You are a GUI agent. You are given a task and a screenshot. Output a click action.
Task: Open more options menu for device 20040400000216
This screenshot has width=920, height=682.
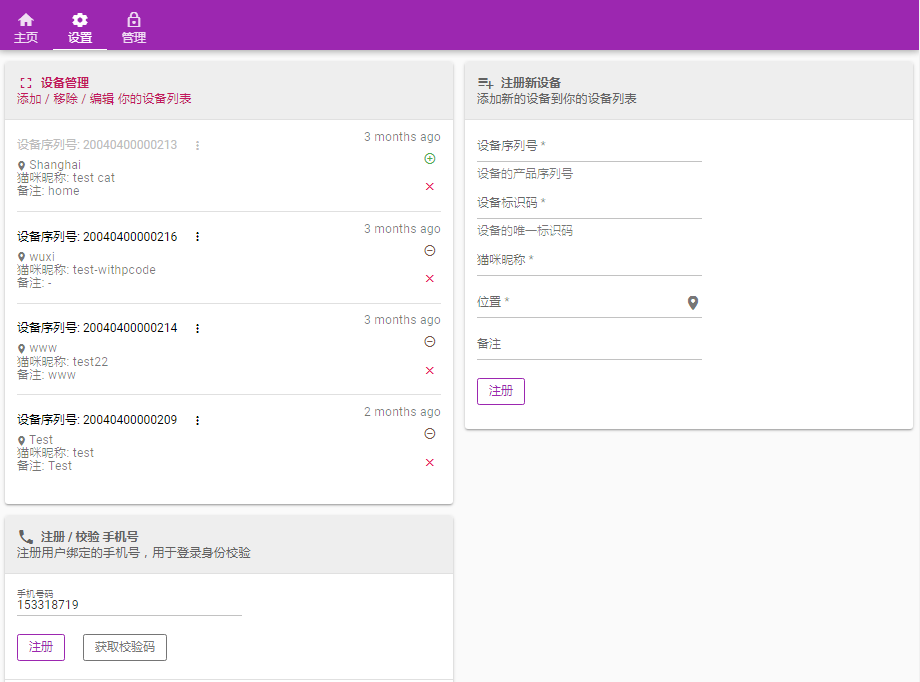197,237
